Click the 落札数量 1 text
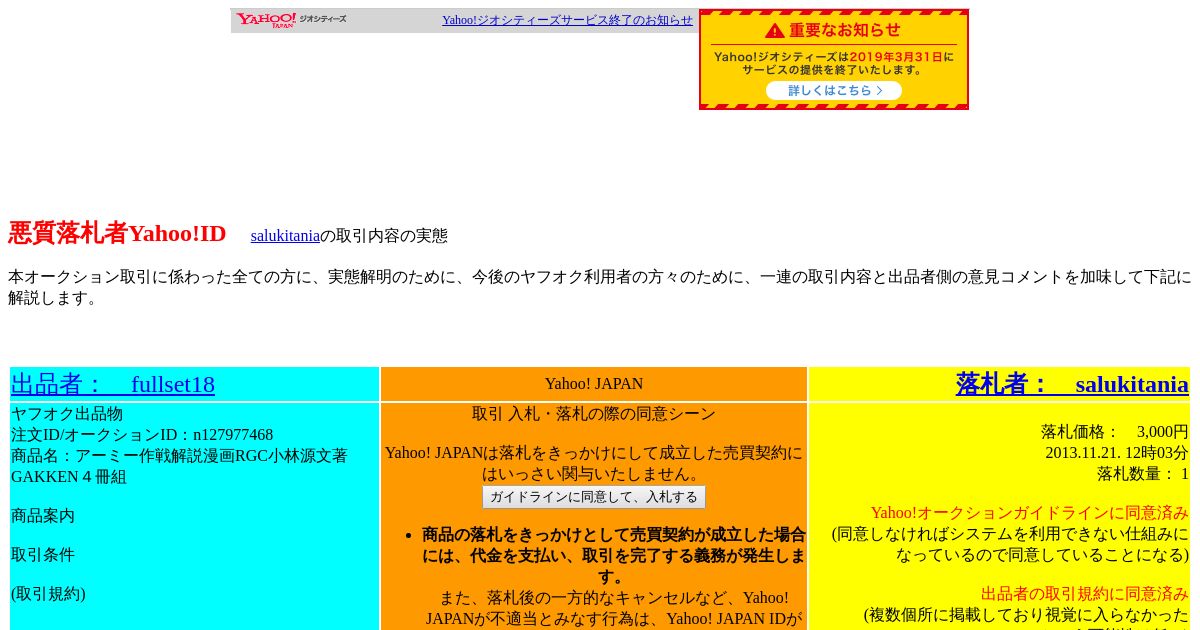The width and height of the screenshot is (1200, 630). [x=1143, y=474]
